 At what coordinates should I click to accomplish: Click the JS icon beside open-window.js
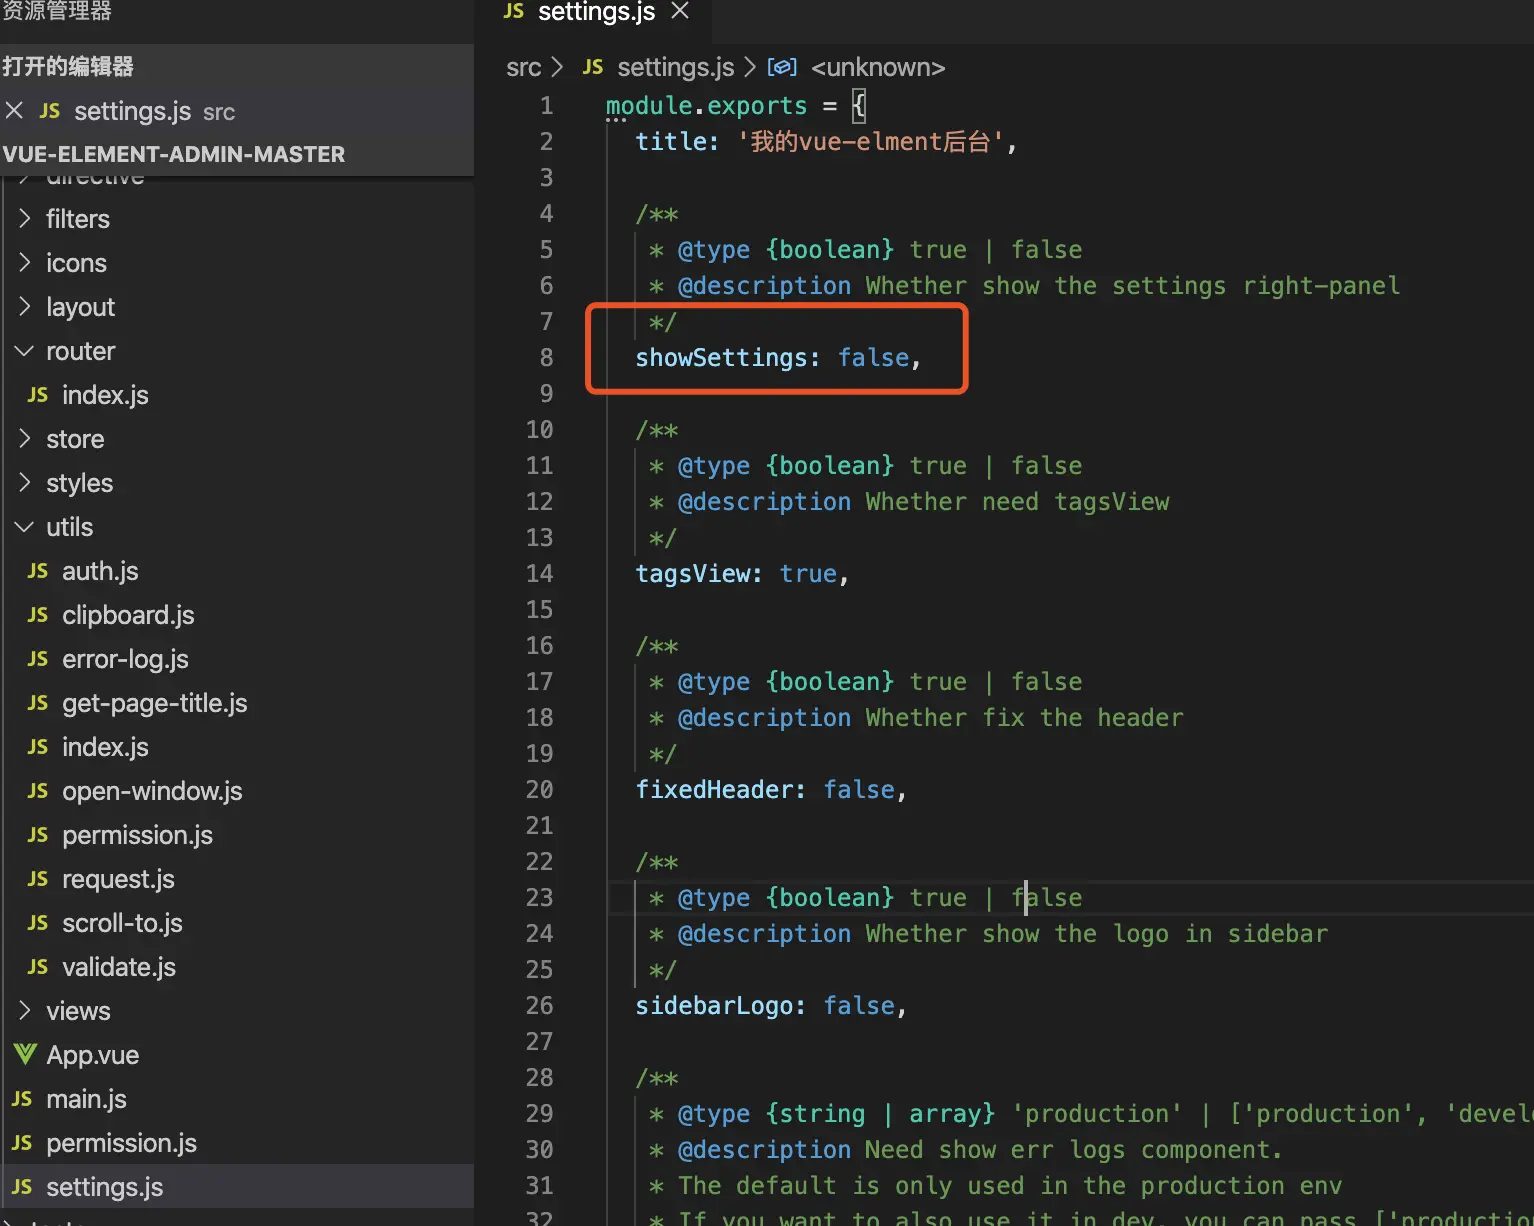38,791
